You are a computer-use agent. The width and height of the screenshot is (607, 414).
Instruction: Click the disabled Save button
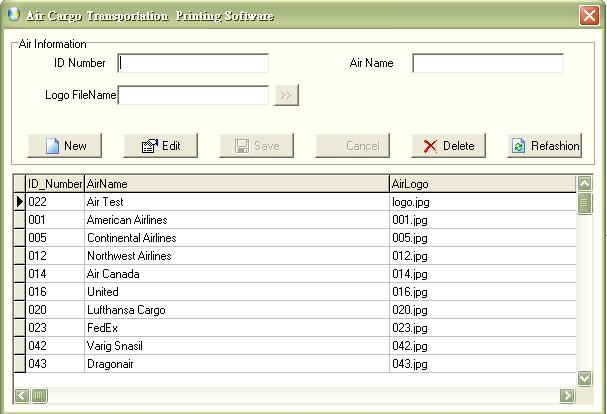[257, 146]
